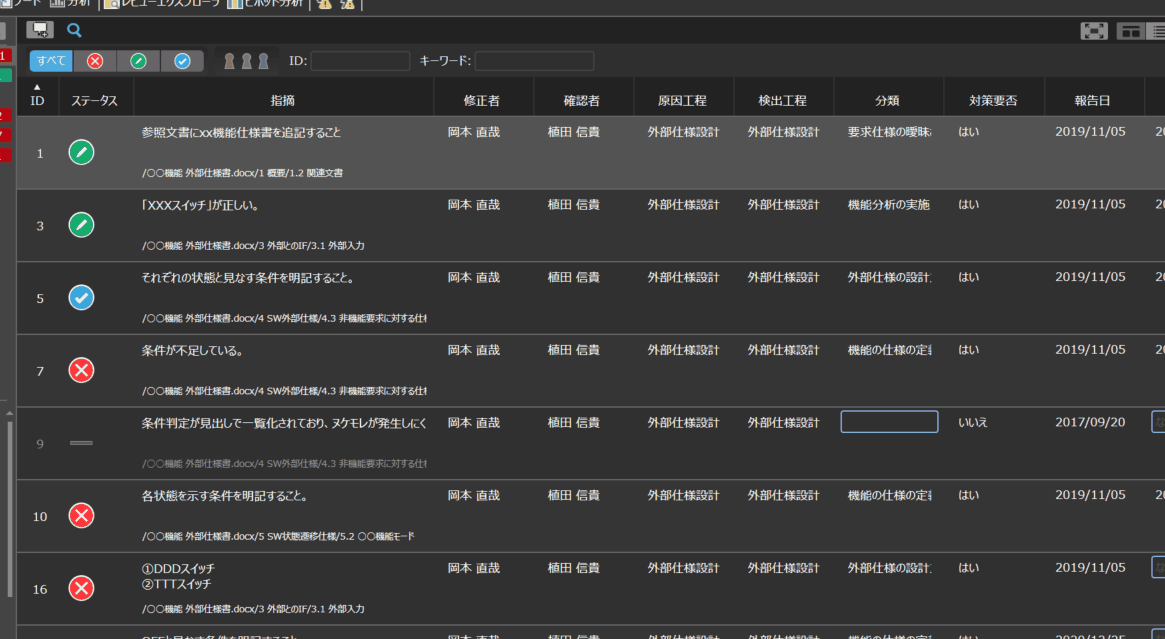Click the people filter icon beside ID

[246, 61]
